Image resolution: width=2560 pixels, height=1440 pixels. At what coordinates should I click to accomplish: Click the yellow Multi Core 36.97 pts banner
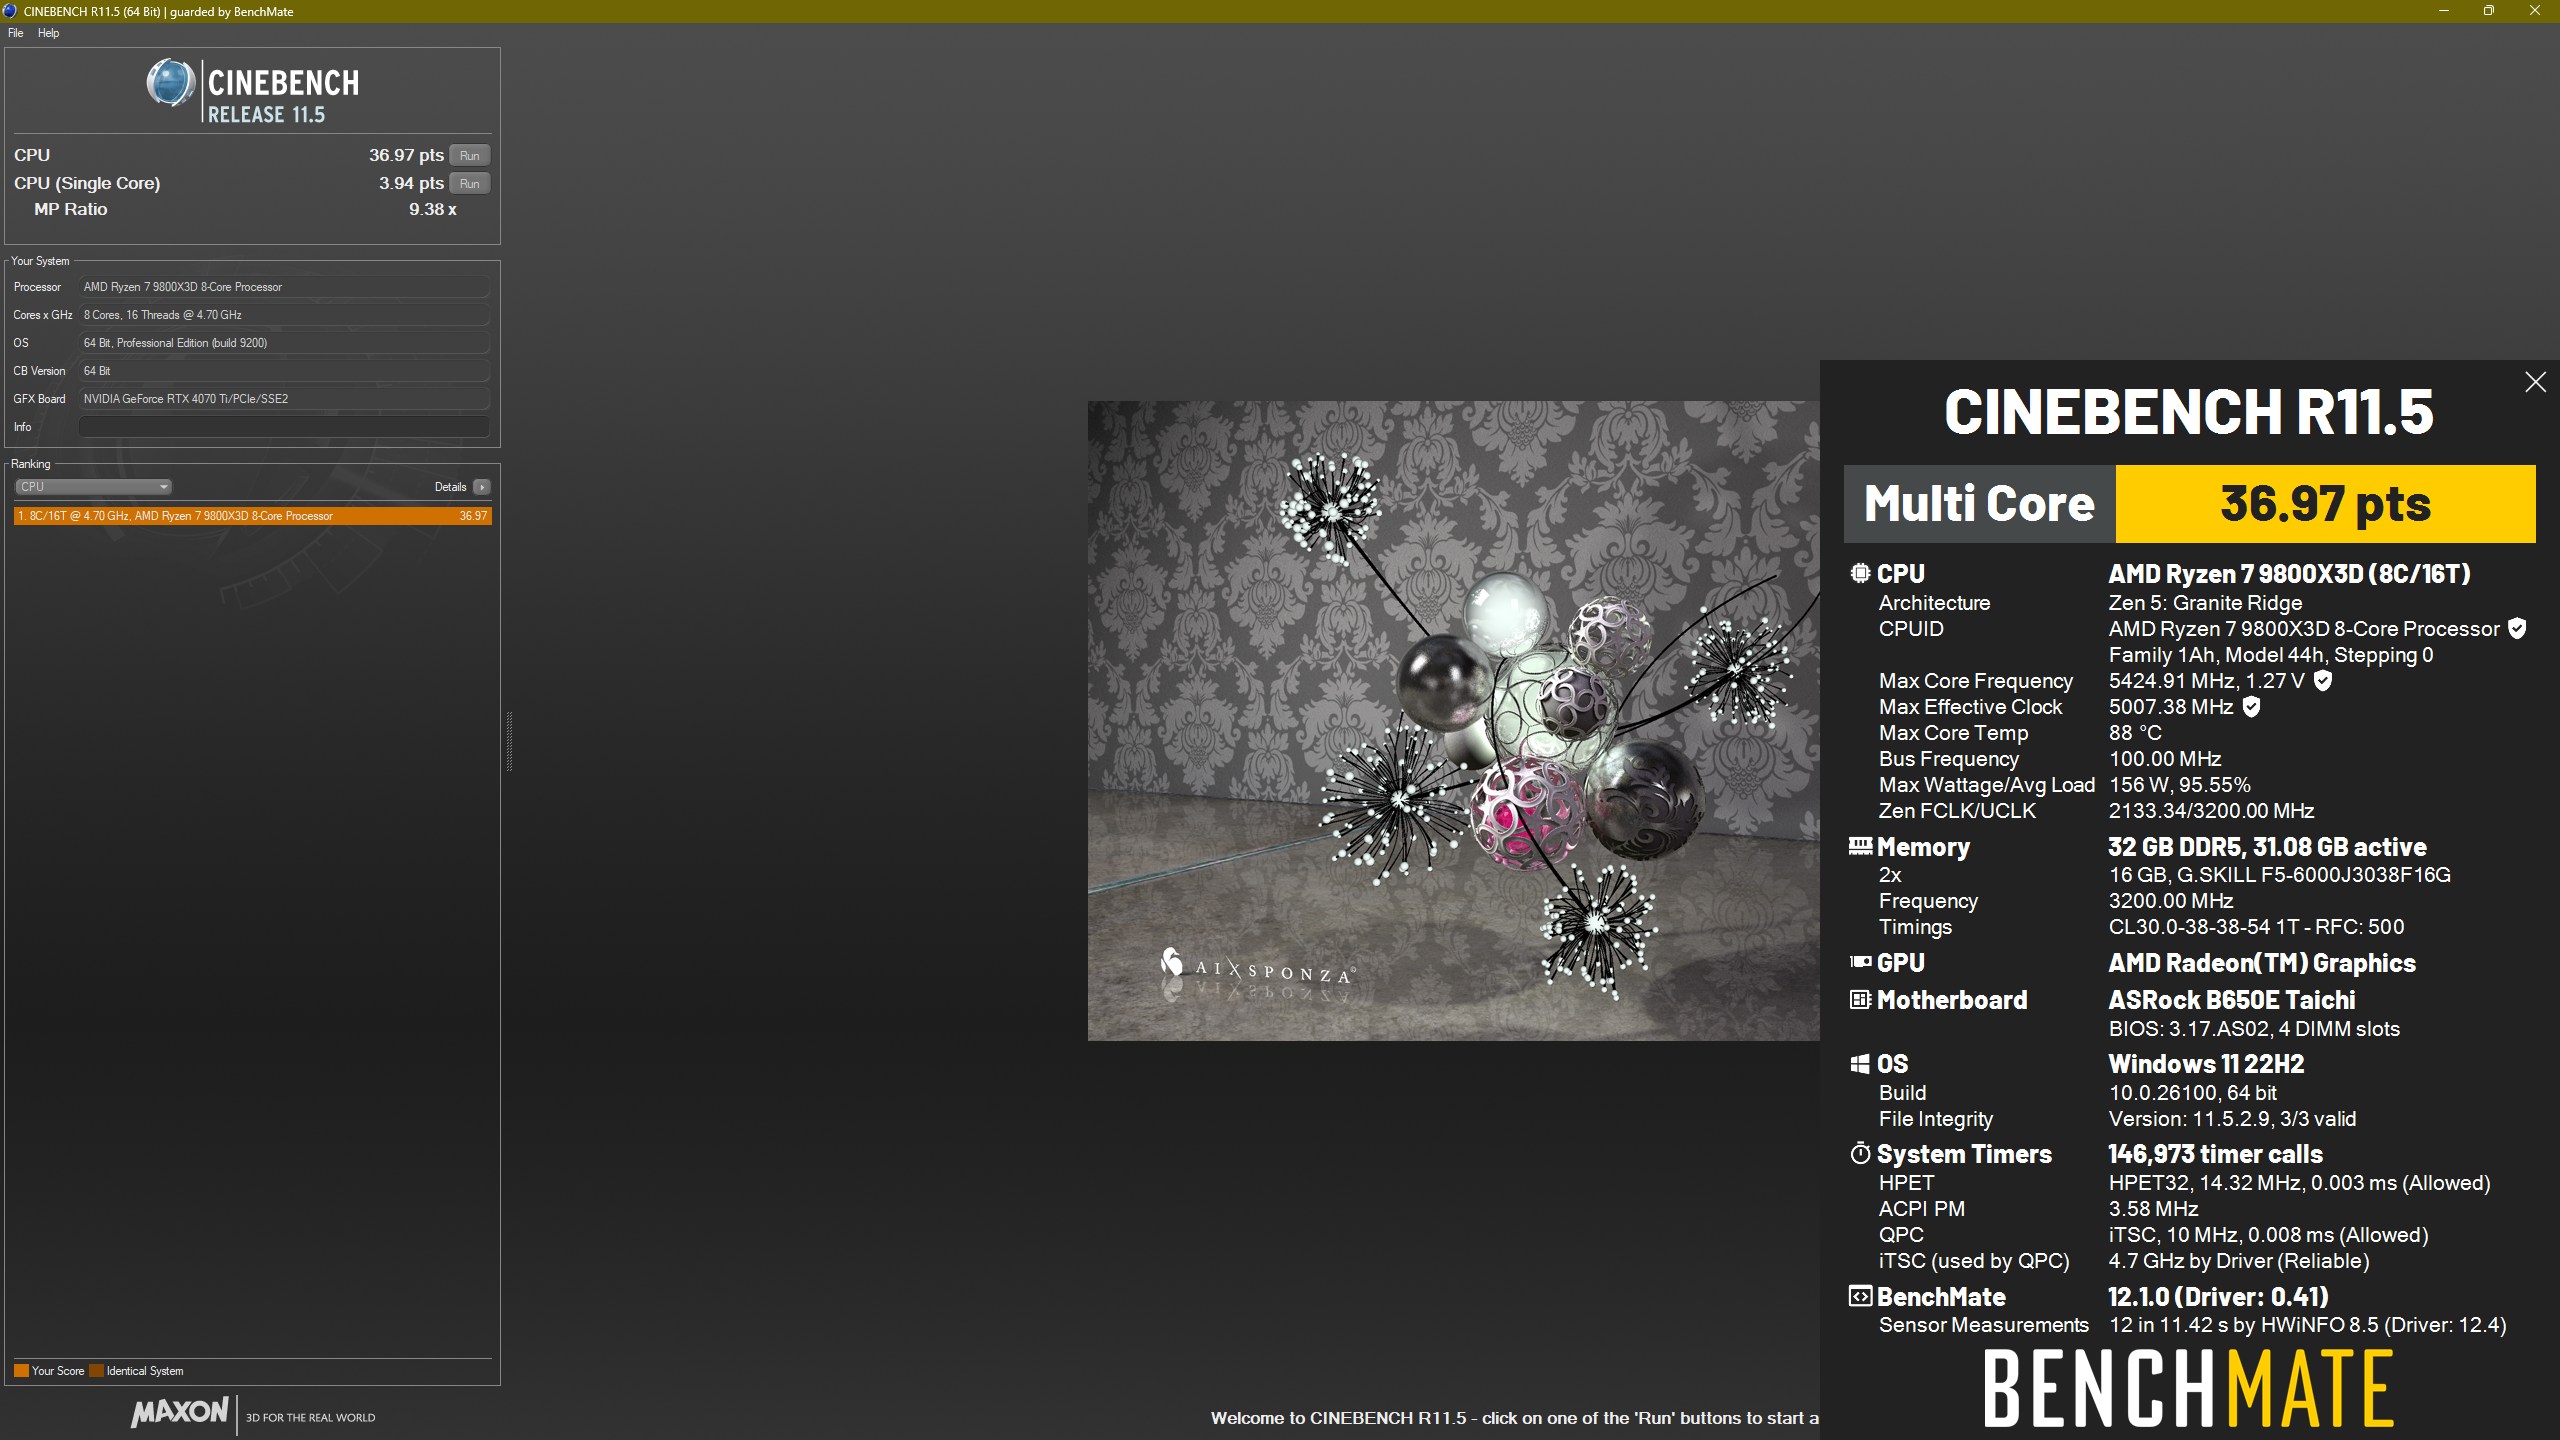point(2325,504)
